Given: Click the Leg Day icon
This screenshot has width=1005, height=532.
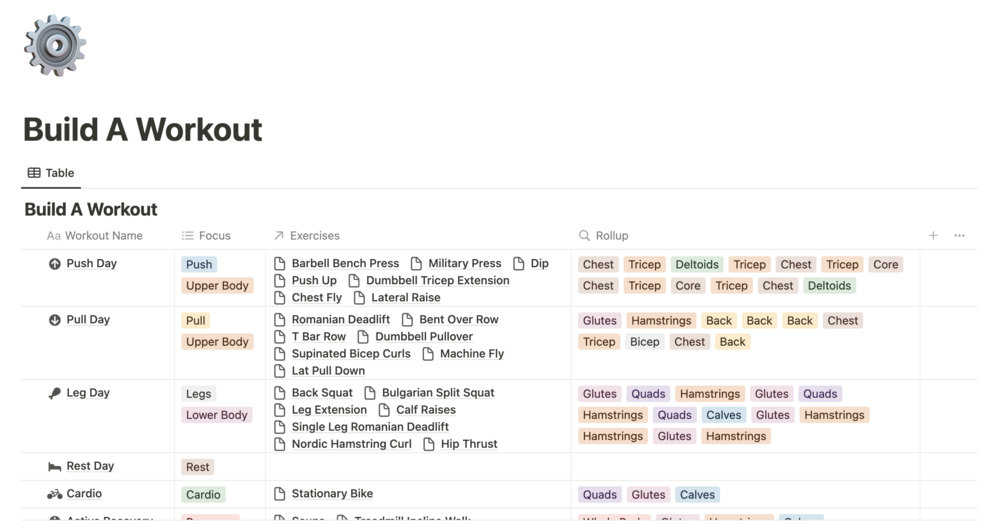Looking at the screenshot, I should (54, 393).
